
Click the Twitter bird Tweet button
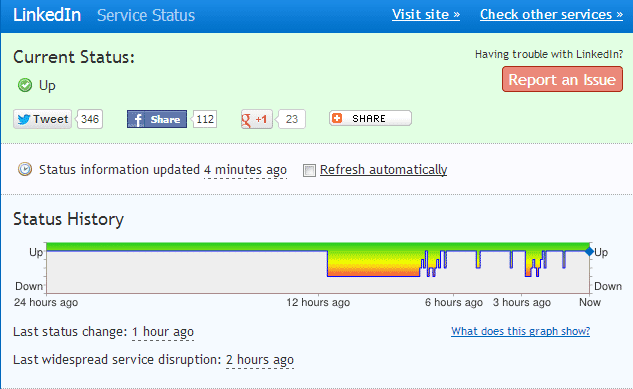point(42,119)
